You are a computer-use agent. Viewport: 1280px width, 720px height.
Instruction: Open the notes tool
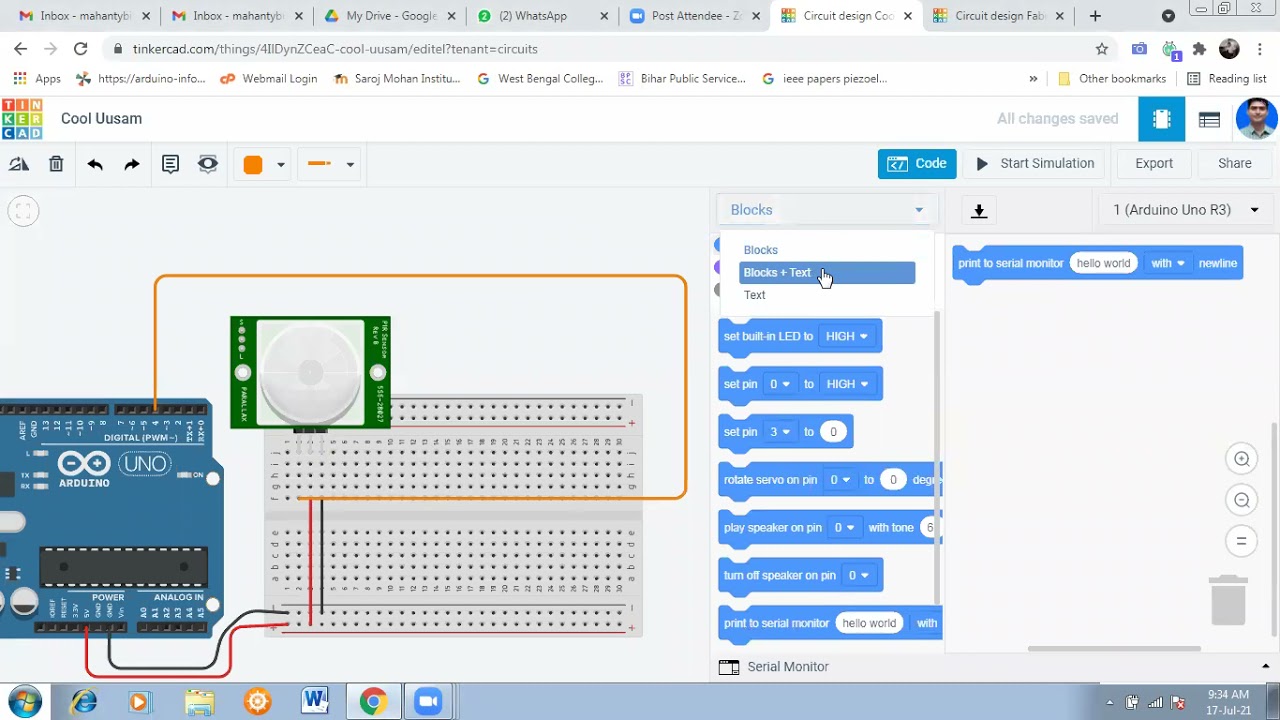[x=170, y=164]
